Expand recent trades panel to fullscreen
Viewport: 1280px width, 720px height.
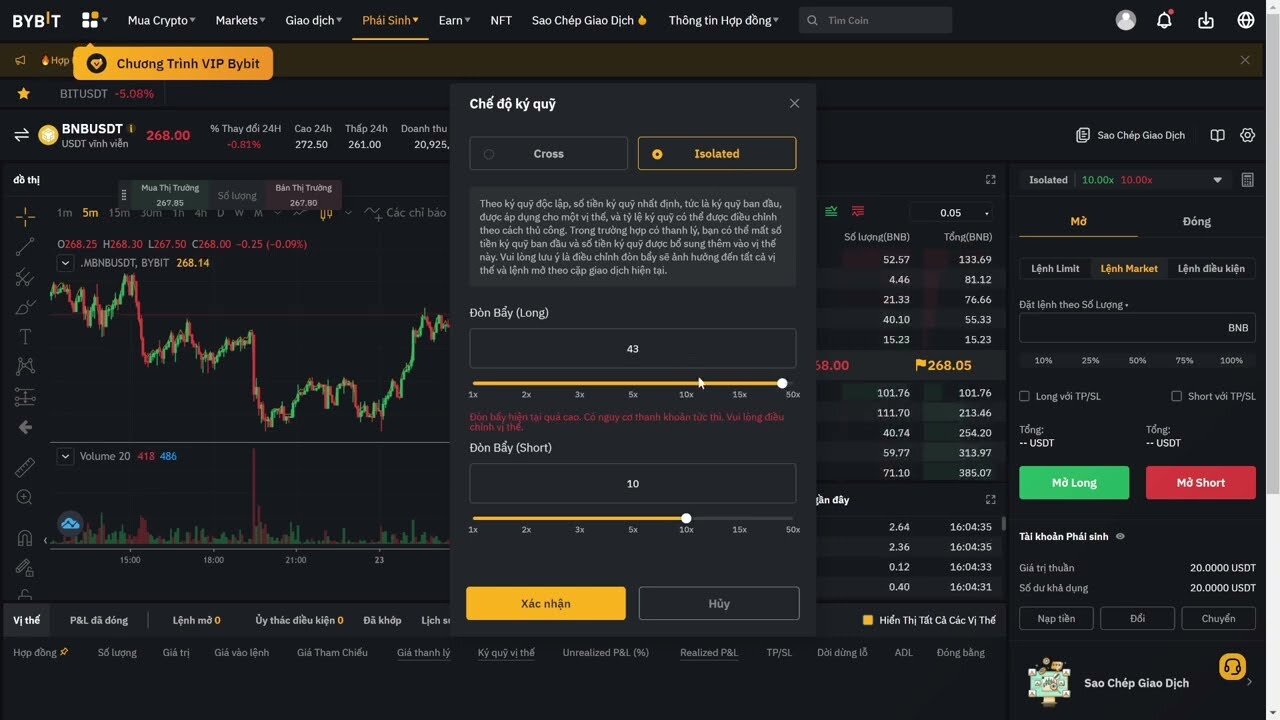(991, 499)
